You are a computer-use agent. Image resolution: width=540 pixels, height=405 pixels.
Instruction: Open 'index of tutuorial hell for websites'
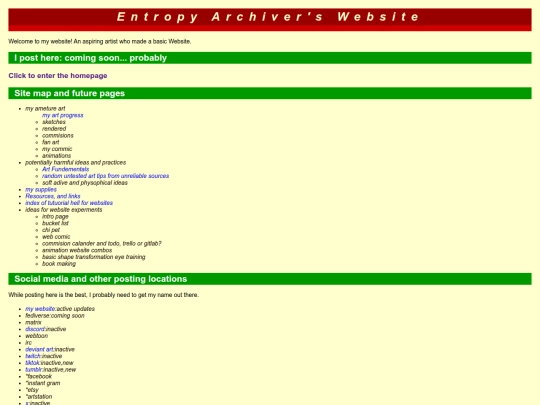(x=69, y=203)
